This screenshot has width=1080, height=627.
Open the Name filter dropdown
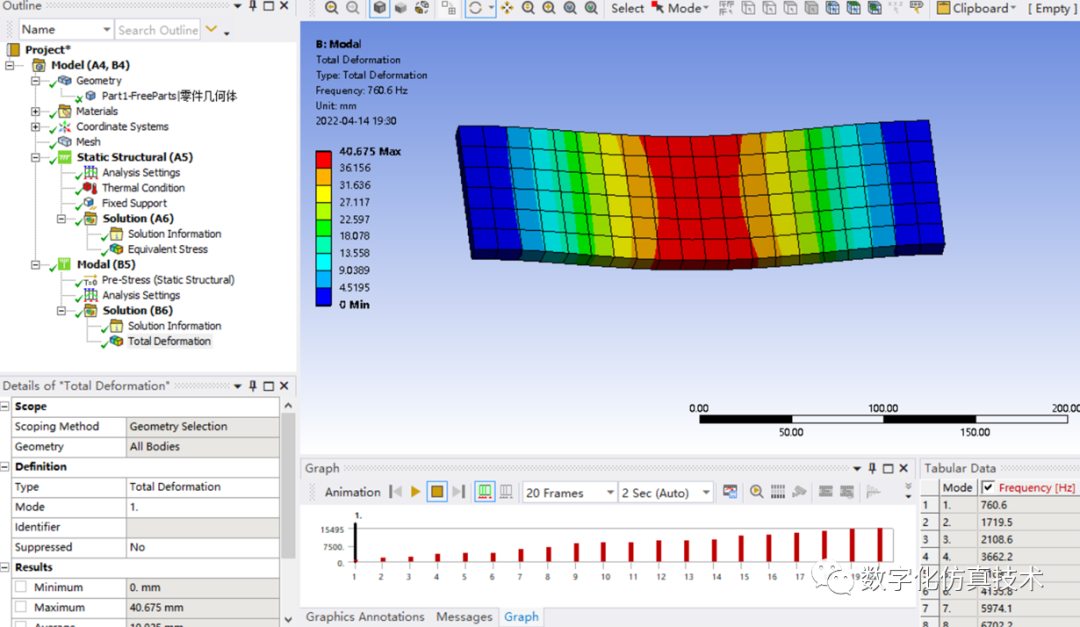pos(106,30)
